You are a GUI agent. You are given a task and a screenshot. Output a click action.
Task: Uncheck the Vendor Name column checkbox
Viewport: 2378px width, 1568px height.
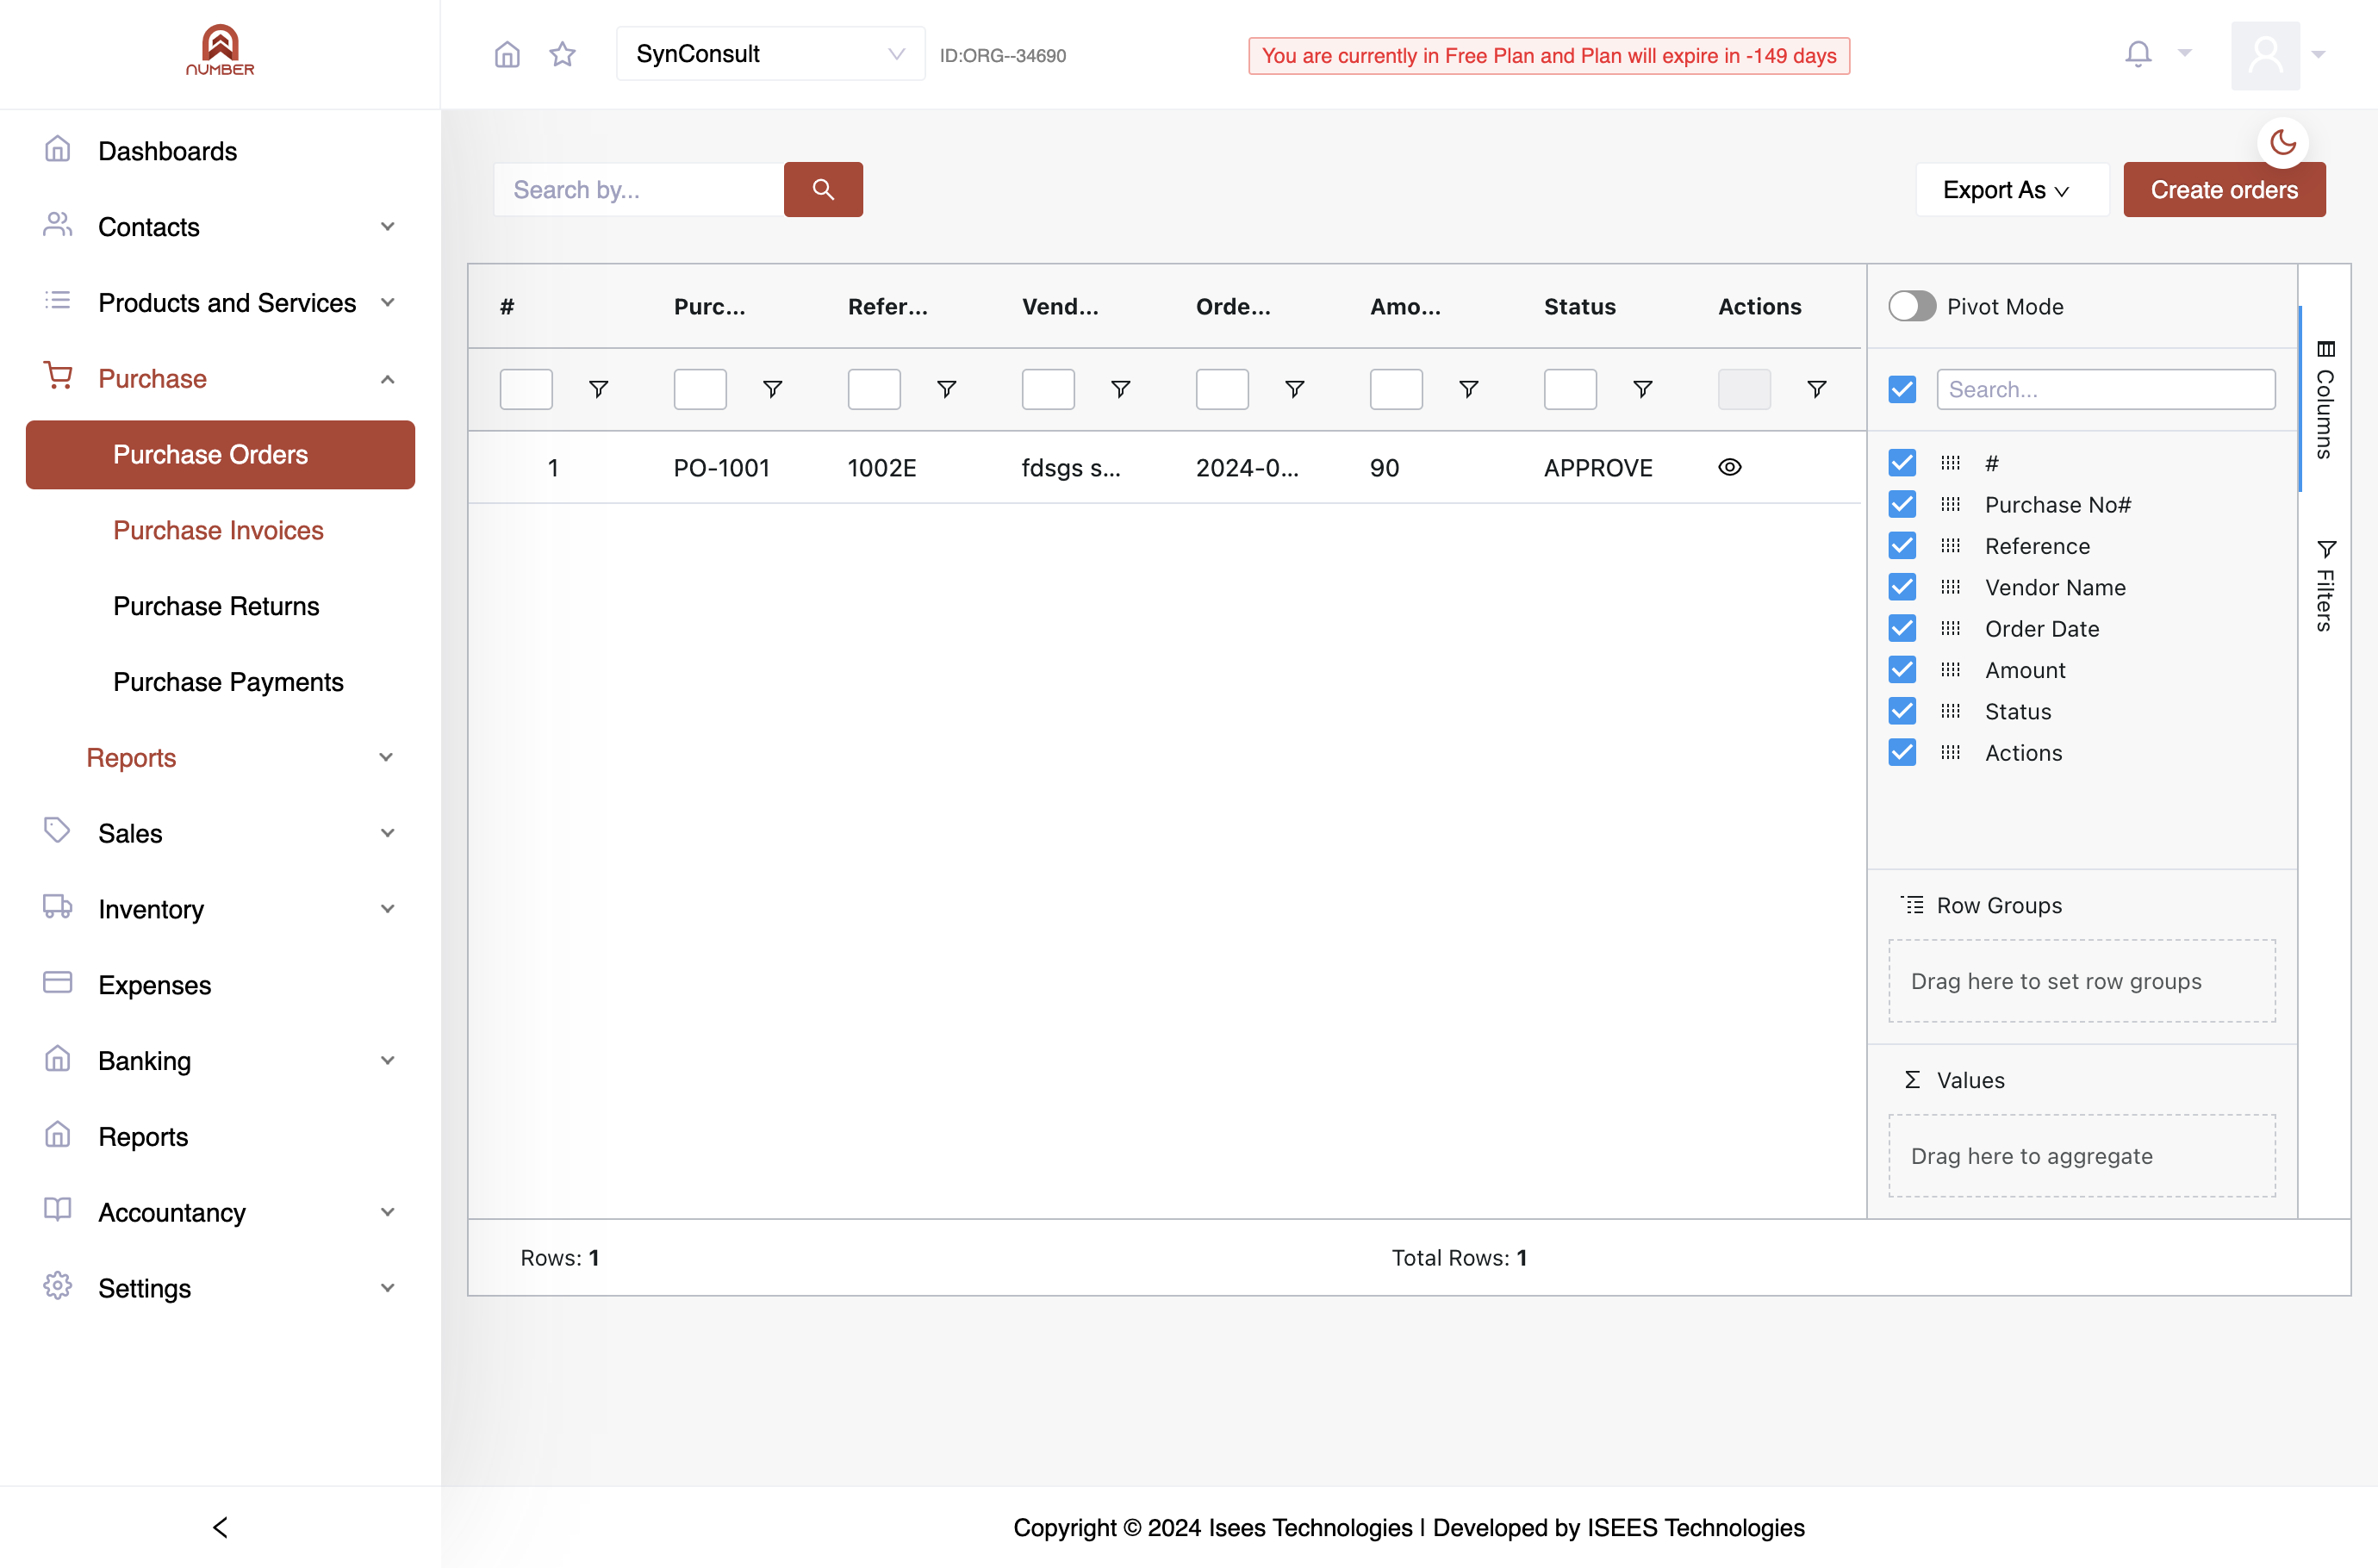point(1902,587)
